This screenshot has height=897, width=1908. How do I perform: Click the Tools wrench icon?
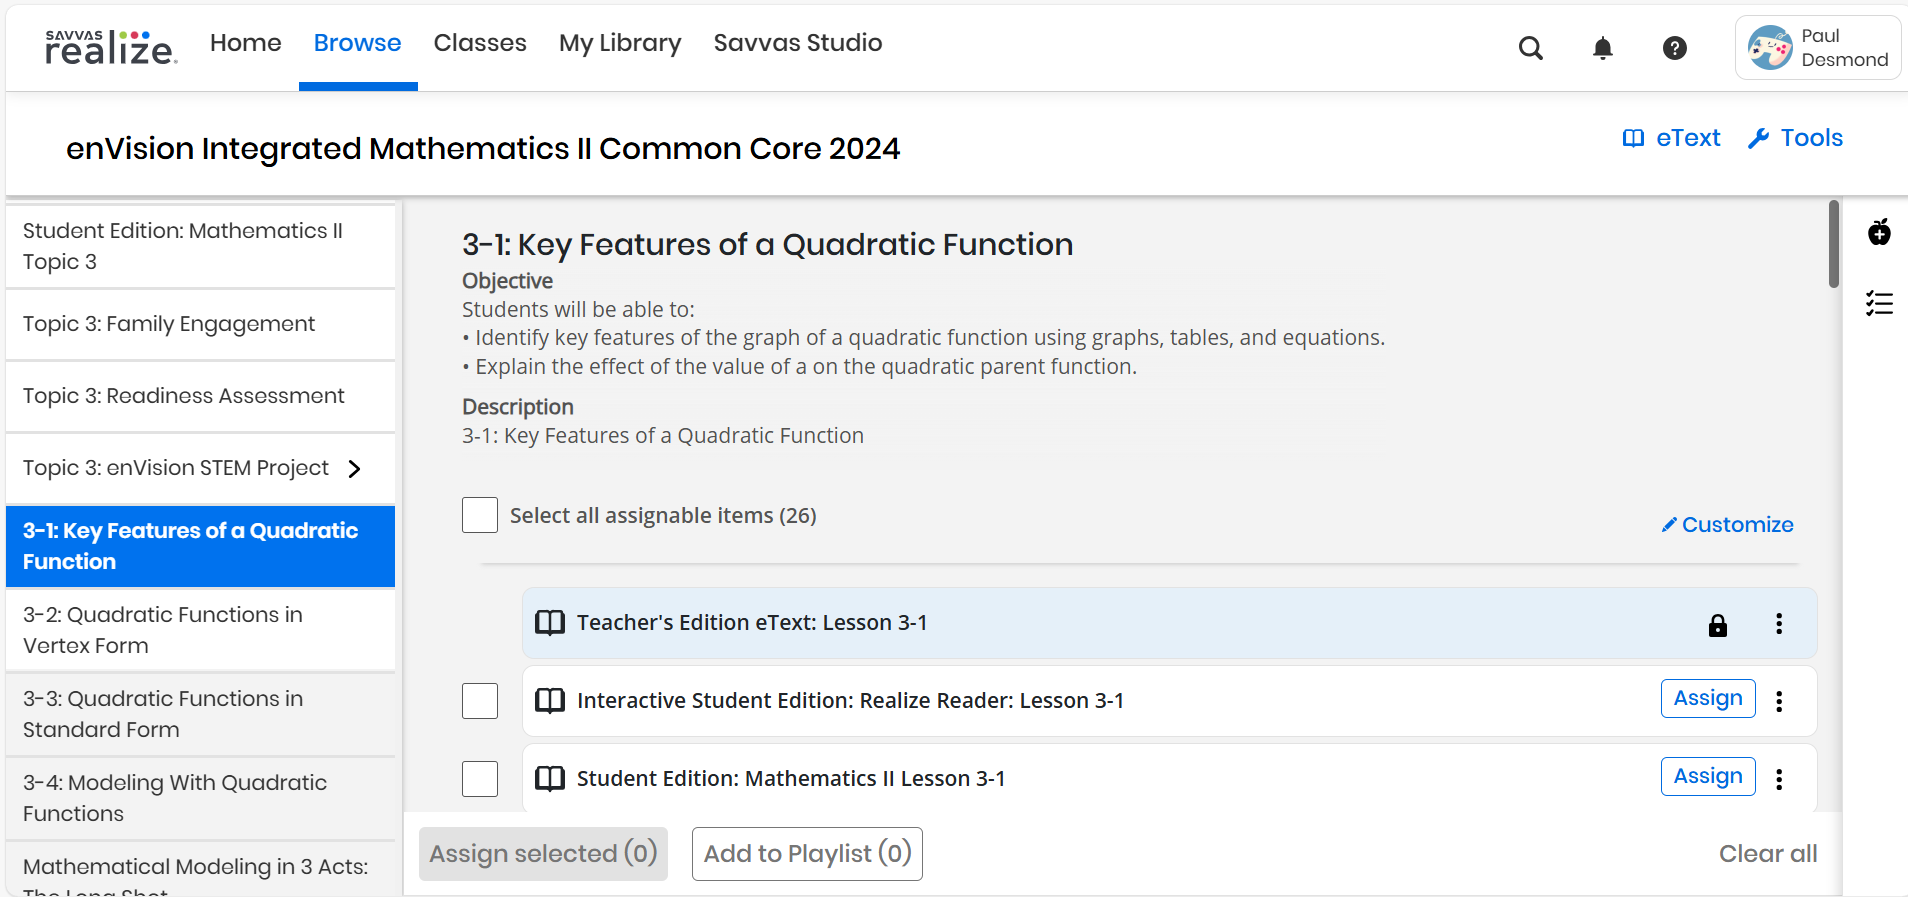point(1759,138)
